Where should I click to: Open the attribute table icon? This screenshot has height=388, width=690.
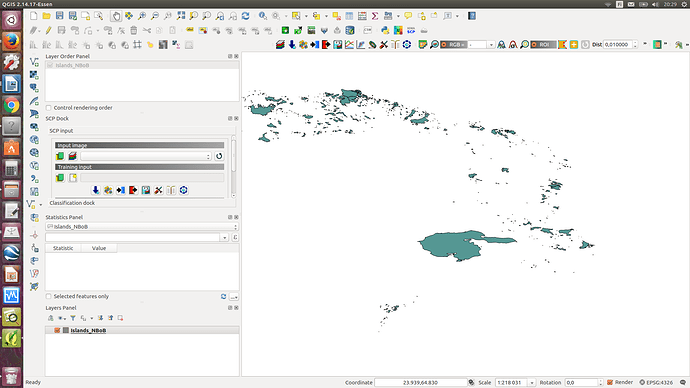[349, 16]
